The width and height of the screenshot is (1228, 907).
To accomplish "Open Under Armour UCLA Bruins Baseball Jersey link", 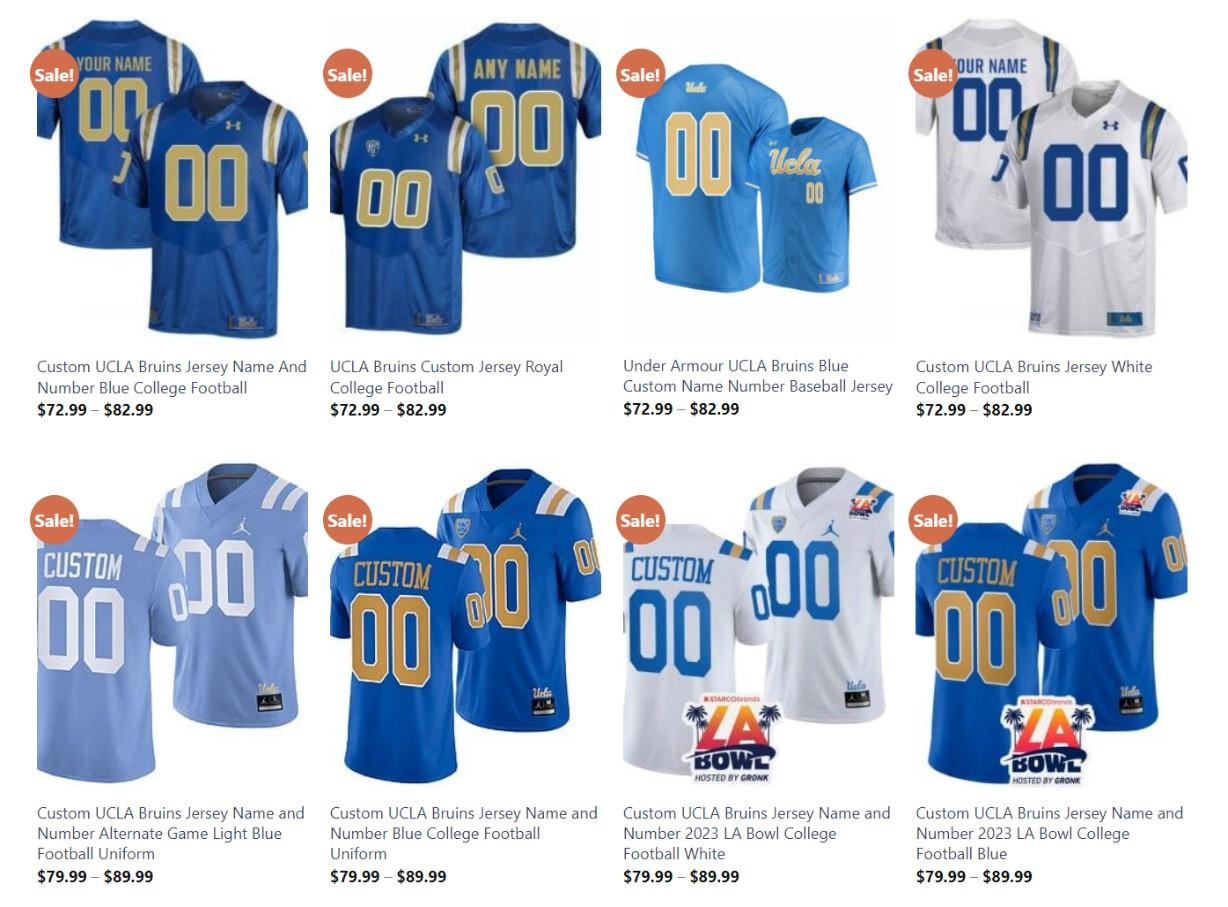I will [758, 376].
